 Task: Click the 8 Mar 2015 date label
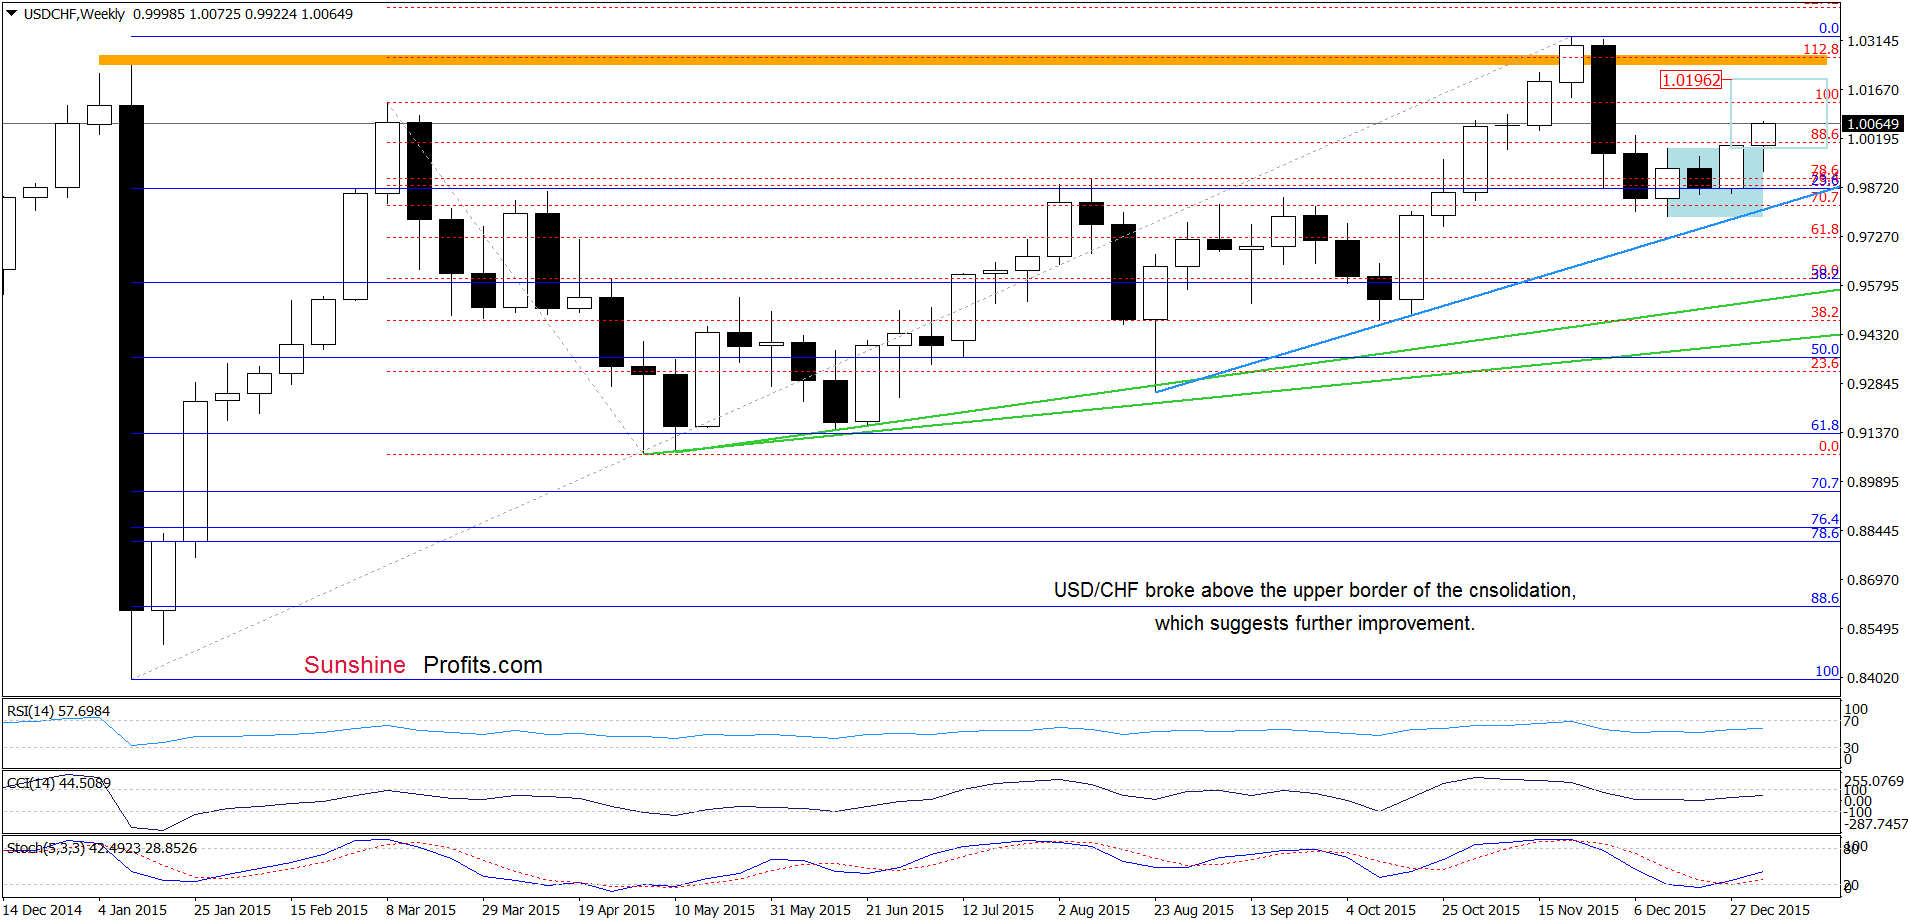point(421,910)
